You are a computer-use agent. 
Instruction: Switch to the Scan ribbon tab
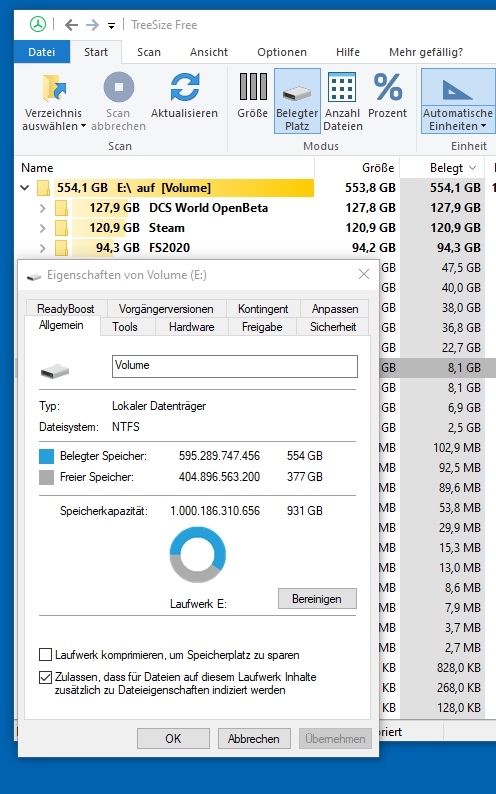149,52
